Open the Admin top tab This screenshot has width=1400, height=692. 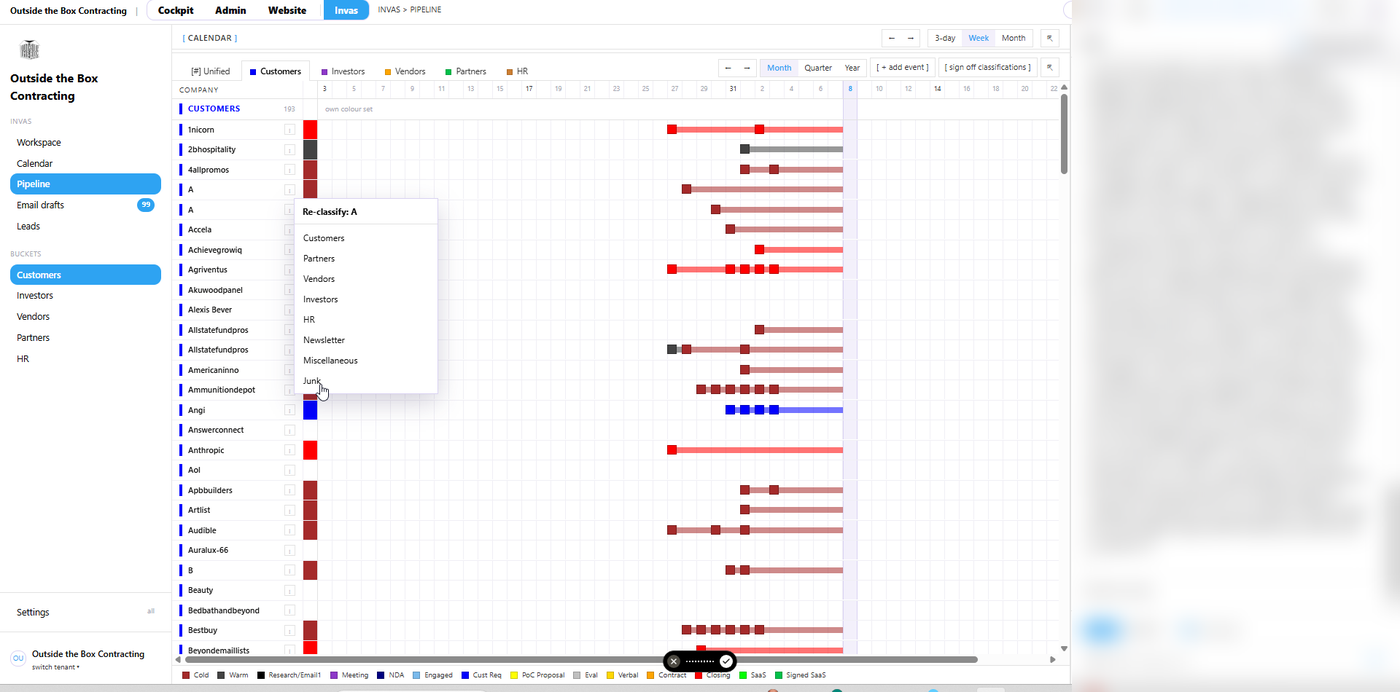(x=230, y=10)
